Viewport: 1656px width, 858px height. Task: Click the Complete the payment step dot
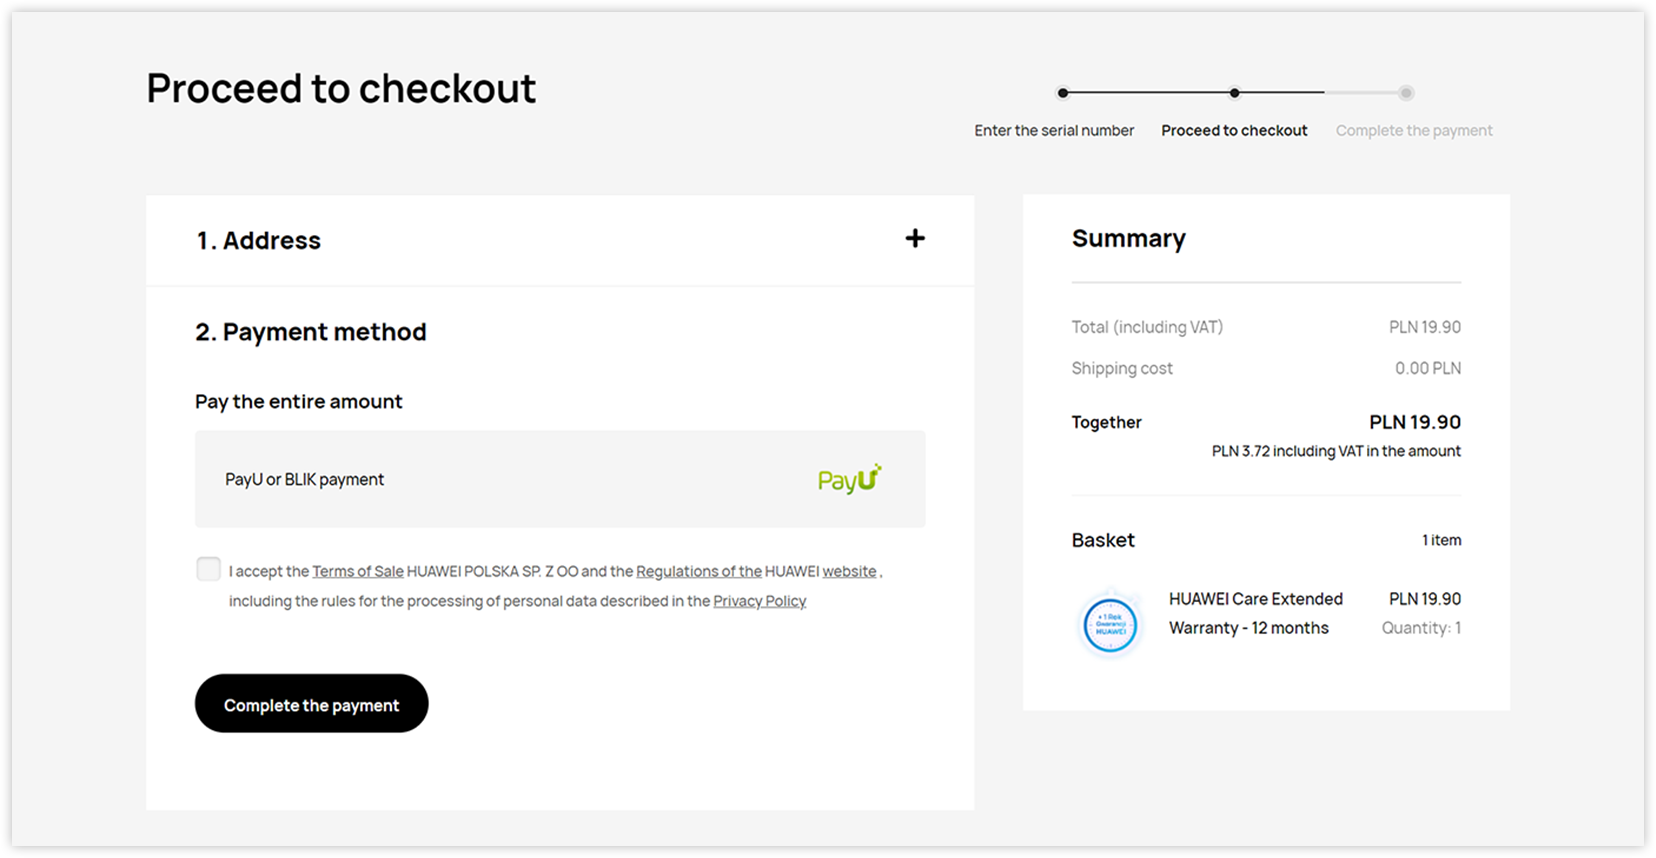(x=1406, y=93)
